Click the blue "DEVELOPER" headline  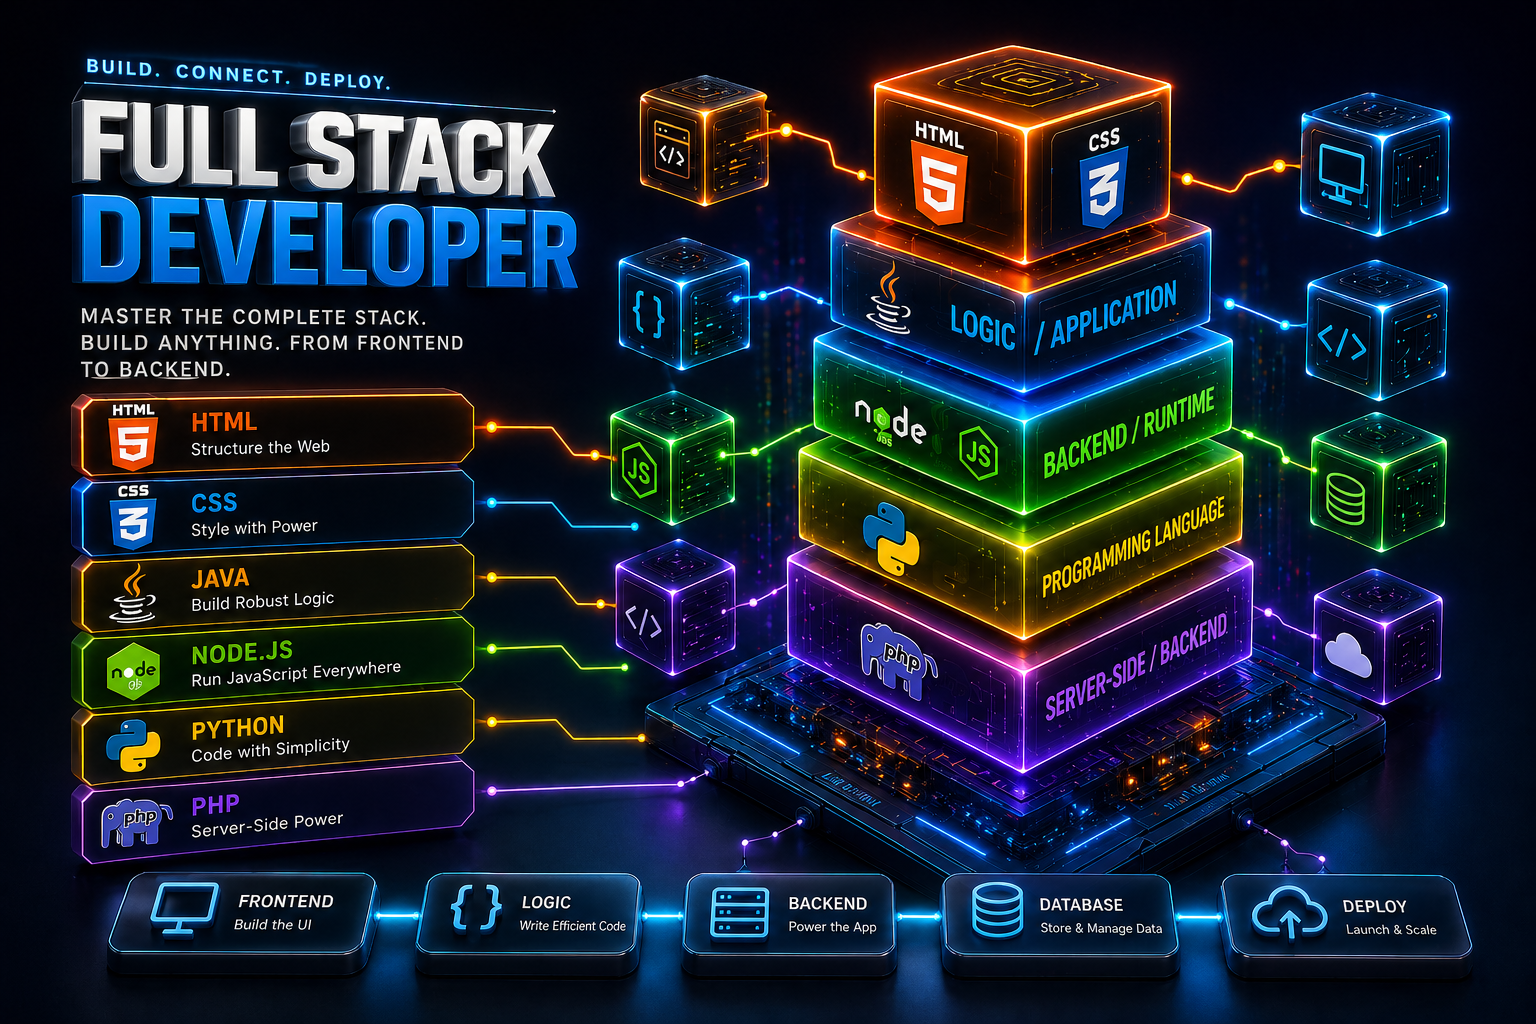[x=329, y=243]
